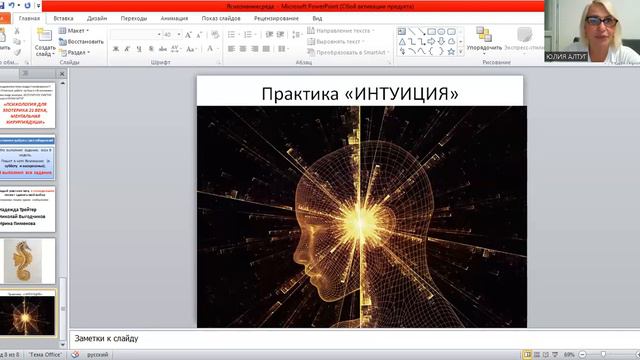The height and width of the screenshot is (360, 640).
Task: Select the slide thumbnail listing Надежда Трейгер
Action: point(27,209)
